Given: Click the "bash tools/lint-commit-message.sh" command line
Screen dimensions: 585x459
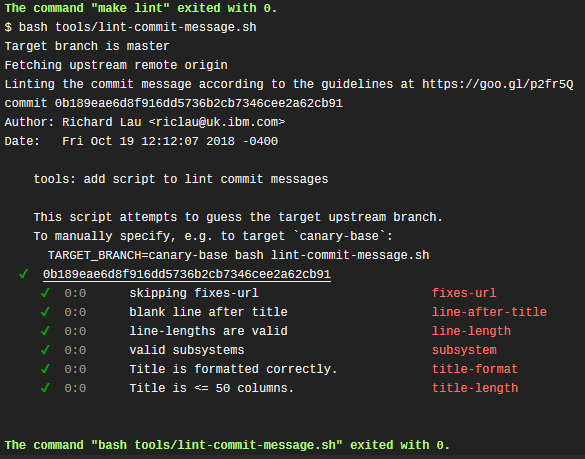Looking at the screenshot, I should (x=131, y=28).
